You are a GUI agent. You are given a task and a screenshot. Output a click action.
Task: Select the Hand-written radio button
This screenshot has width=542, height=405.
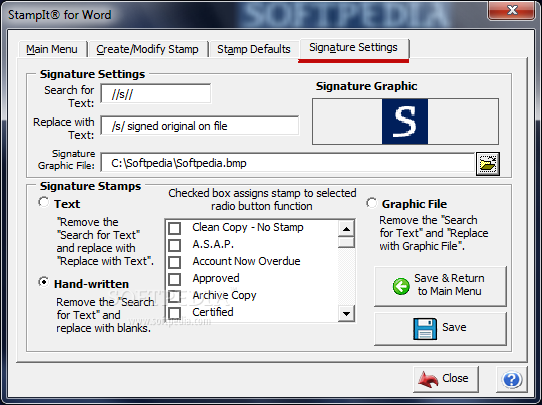click(x=44, y=282)
